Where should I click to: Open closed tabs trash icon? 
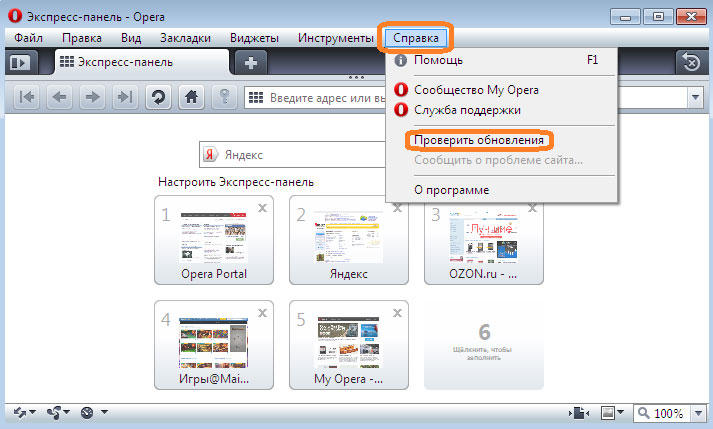point(691,62)
